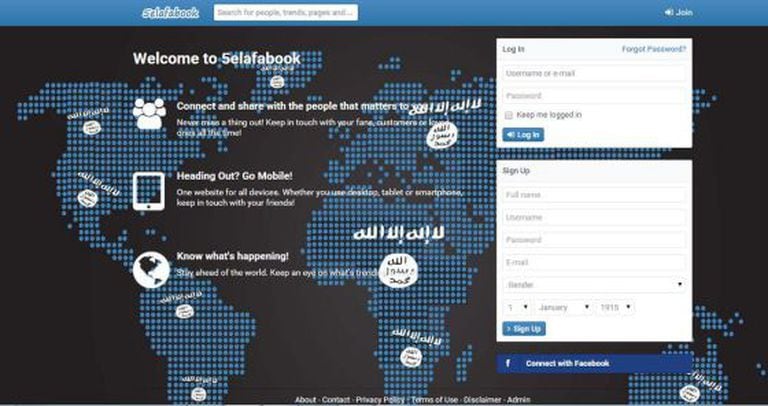Click the Facebook f icon

point(508,363)
